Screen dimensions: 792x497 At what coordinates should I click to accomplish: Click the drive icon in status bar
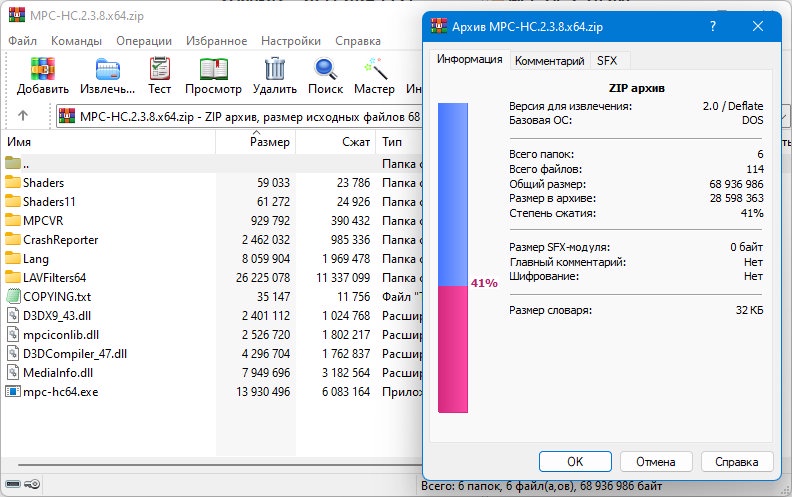[x=13, y=484]
